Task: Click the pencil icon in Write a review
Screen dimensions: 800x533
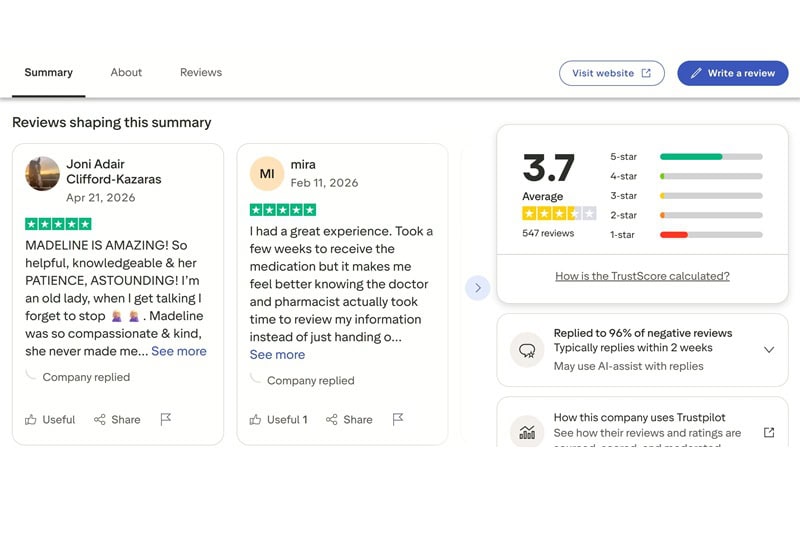Action: click(695, 73)
